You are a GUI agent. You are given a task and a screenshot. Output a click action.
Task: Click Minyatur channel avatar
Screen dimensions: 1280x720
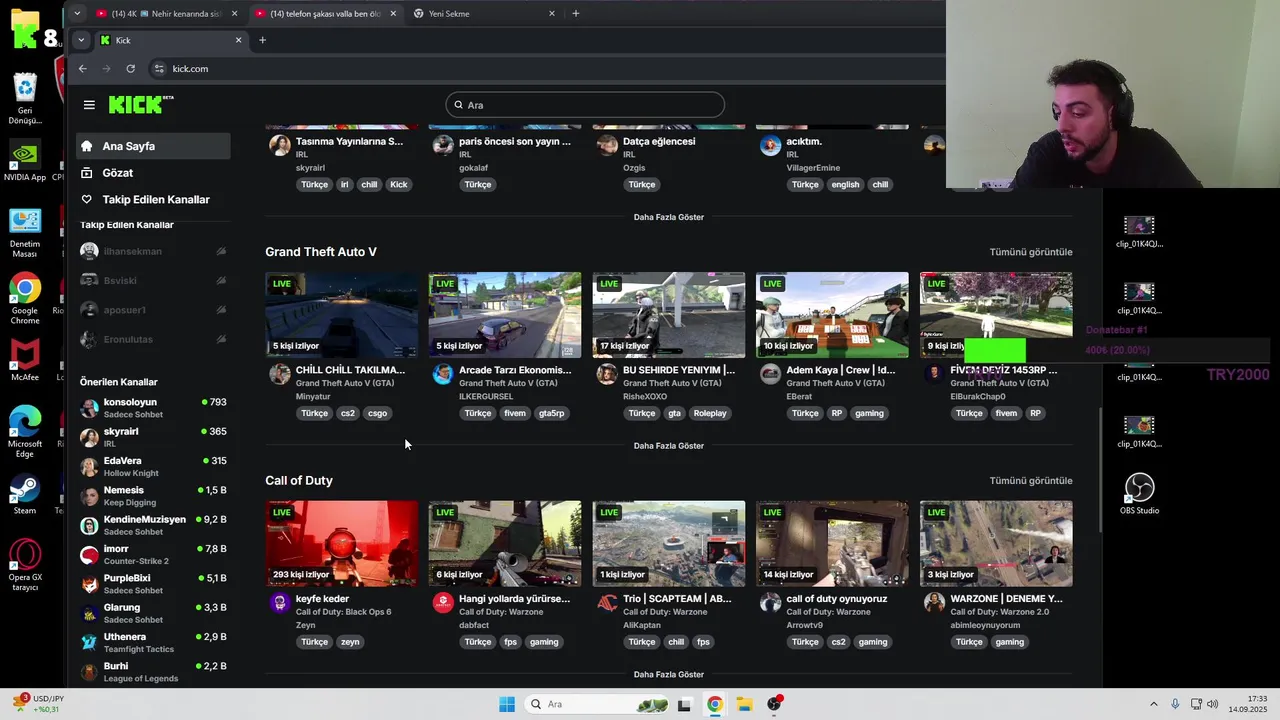click(x=280, y=374)
